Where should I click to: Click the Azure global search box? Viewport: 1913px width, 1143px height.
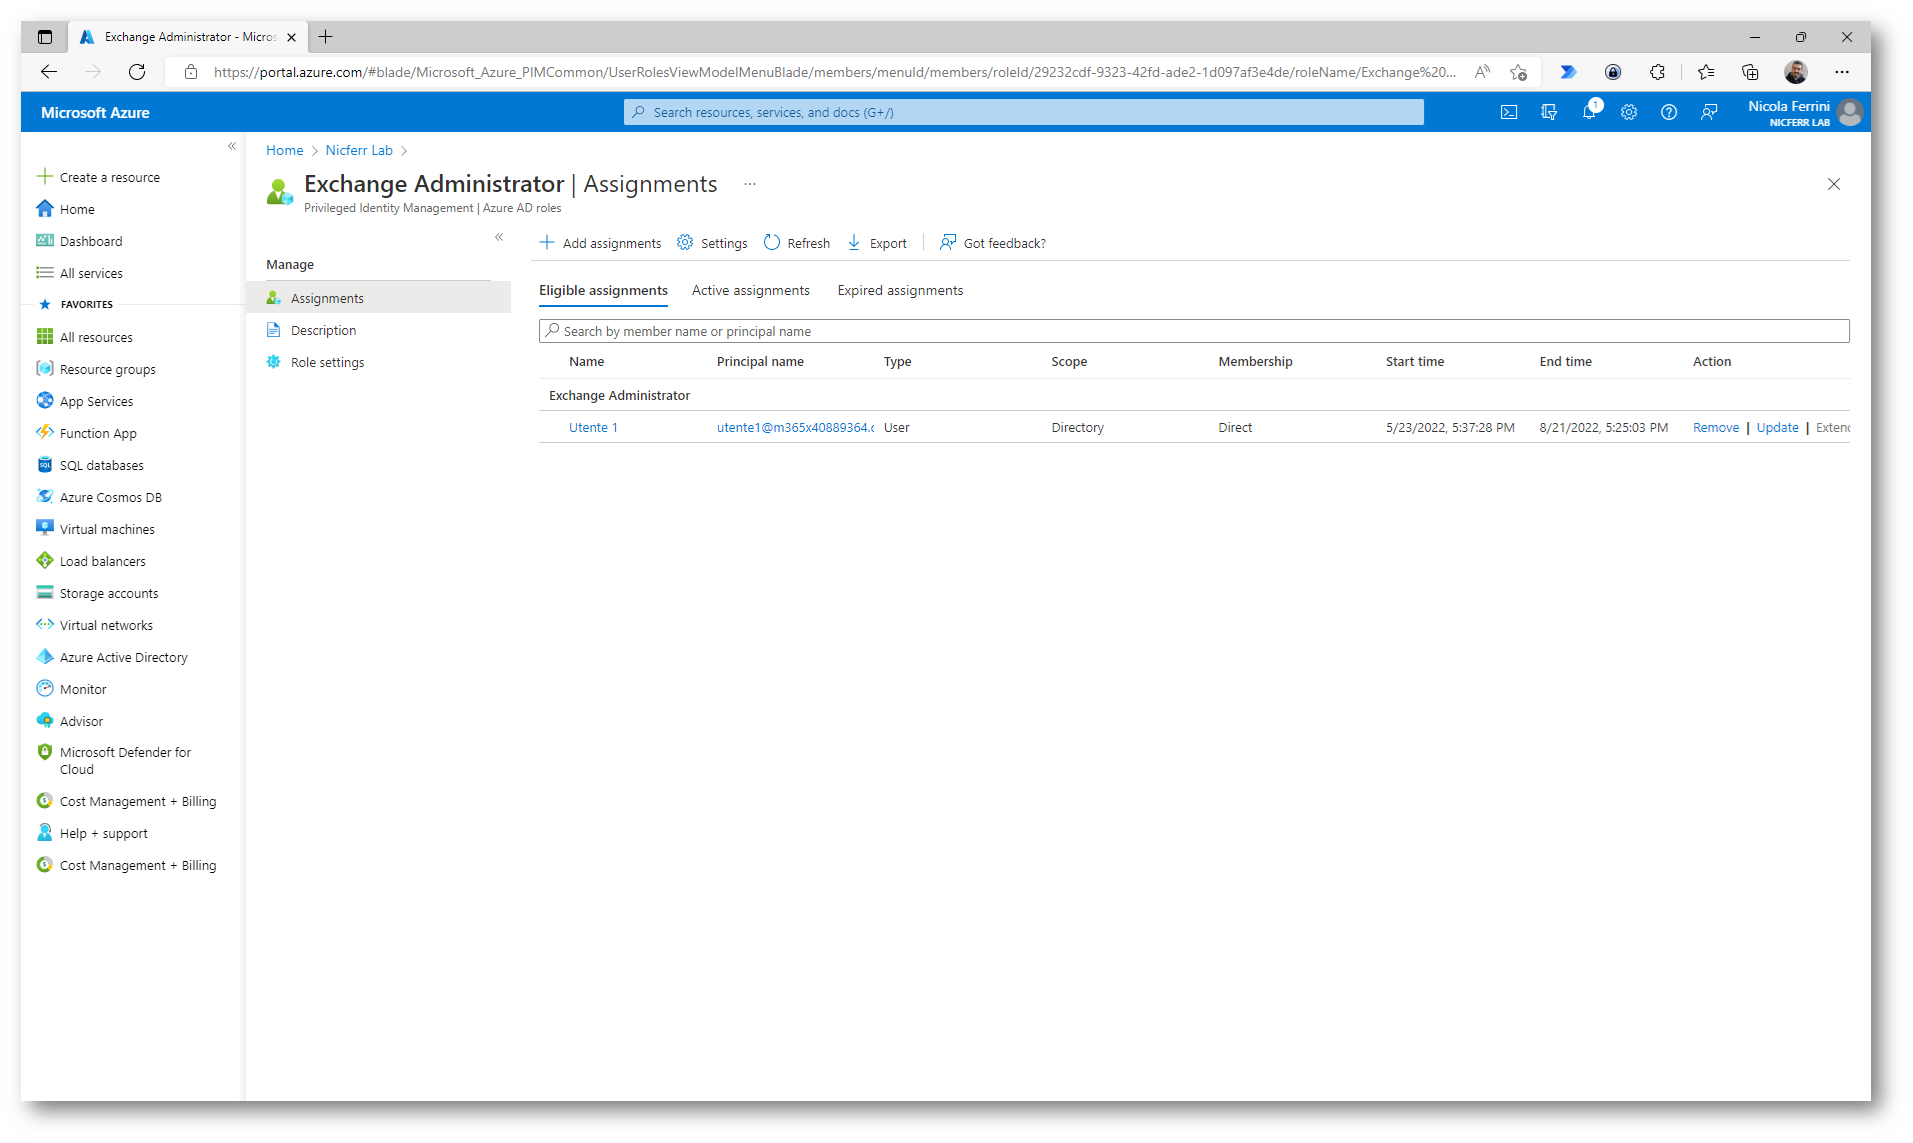pos(1024,112)
